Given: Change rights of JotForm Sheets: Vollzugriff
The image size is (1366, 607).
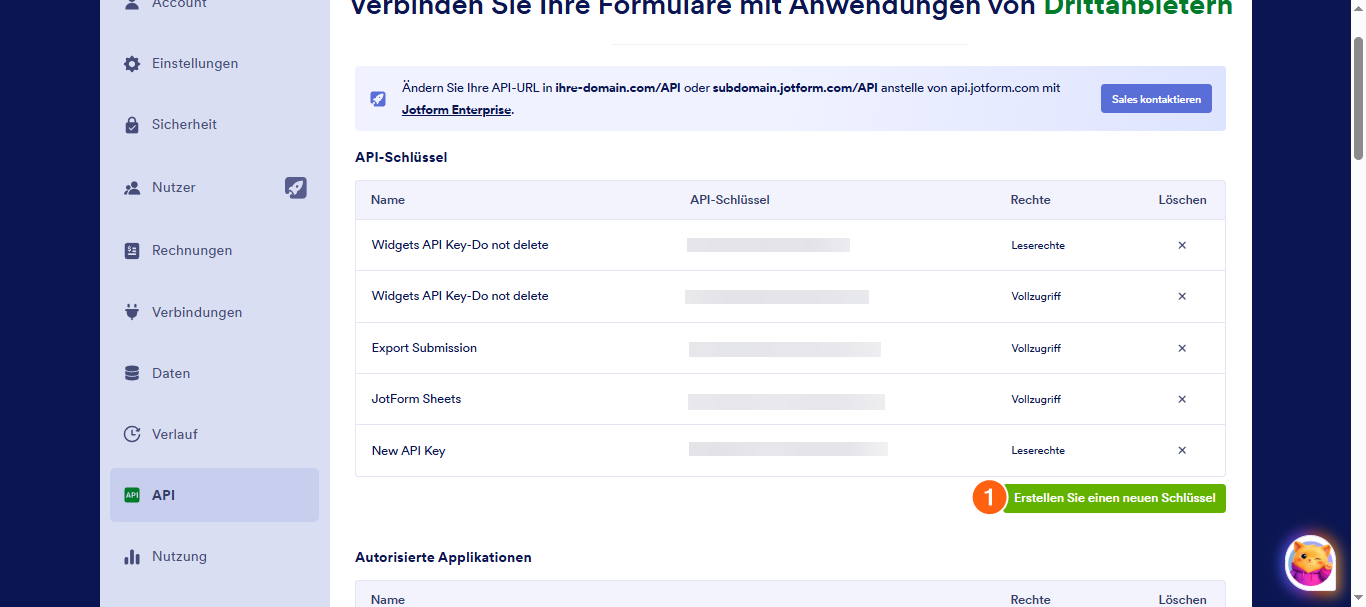Looking at the screenshot, I should tap(1036, 399).
